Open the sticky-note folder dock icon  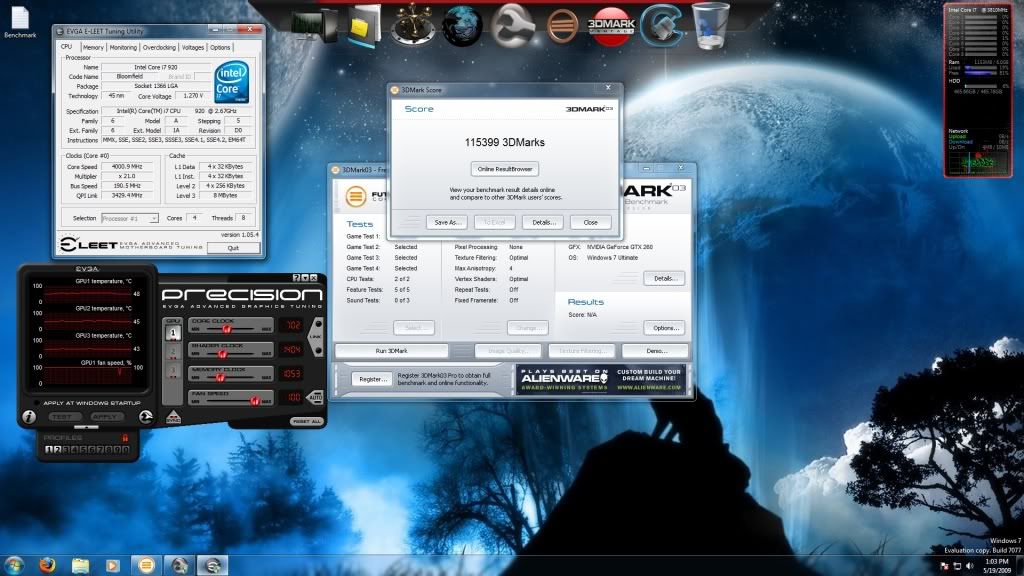363,26
